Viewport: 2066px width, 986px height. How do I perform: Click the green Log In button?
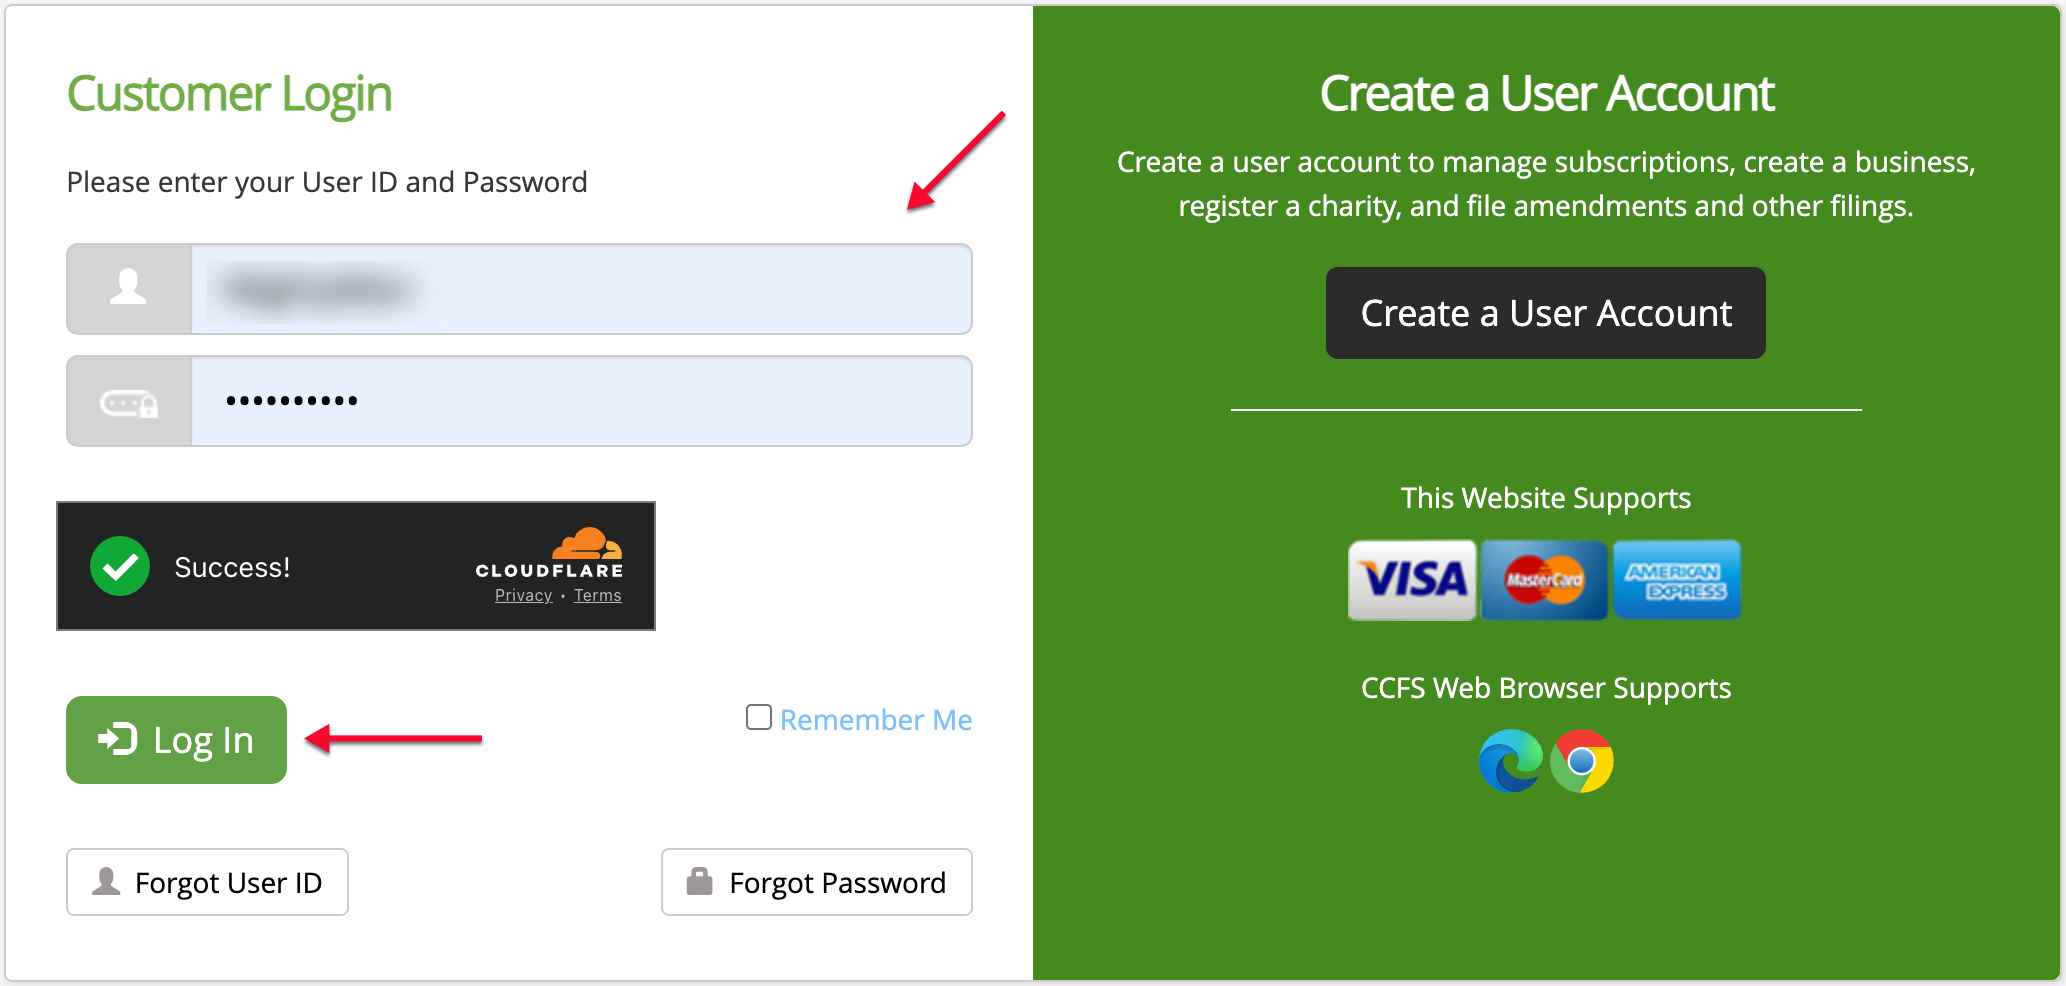176,740
